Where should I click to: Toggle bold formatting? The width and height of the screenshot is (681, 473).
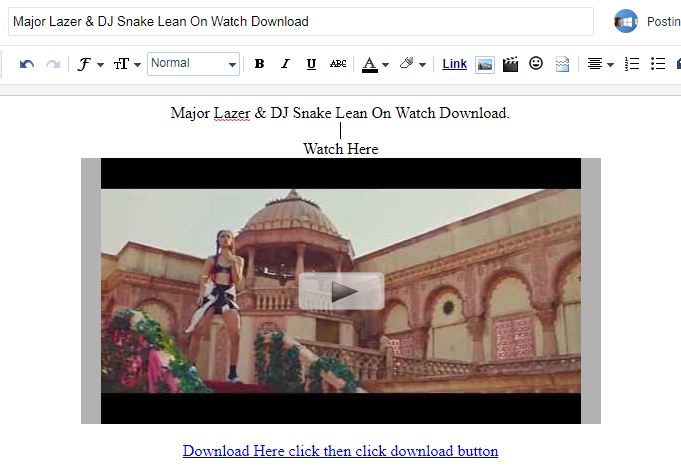[259, 64]
